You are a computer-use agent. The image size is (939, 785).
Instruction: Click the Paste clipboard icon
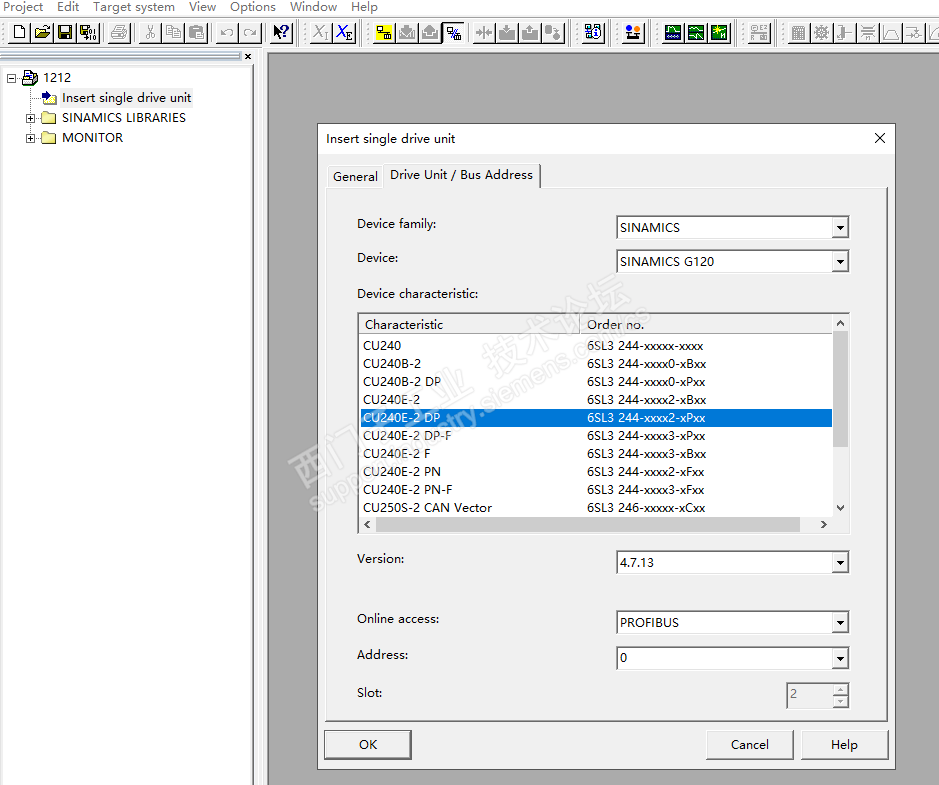pos(196,32)
